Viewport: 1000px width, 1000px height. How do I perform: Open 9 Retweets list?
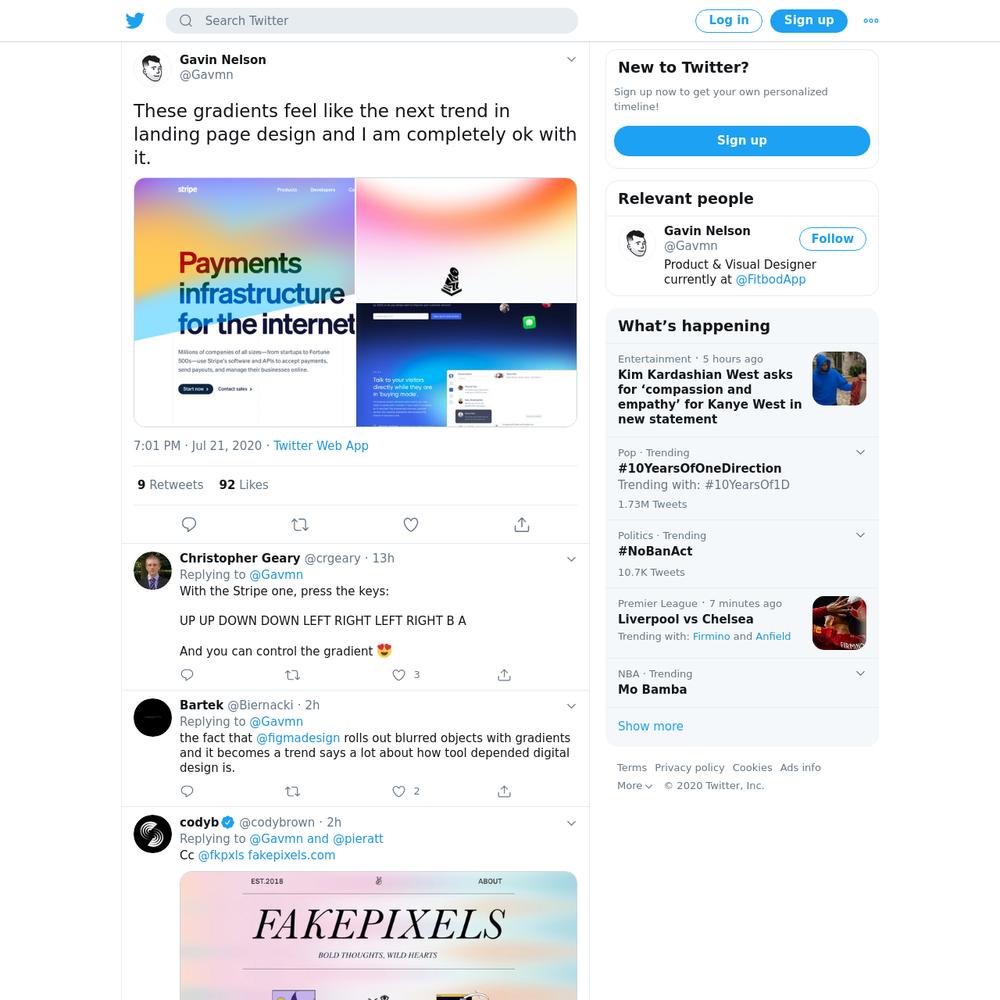[x=170, y=485]
